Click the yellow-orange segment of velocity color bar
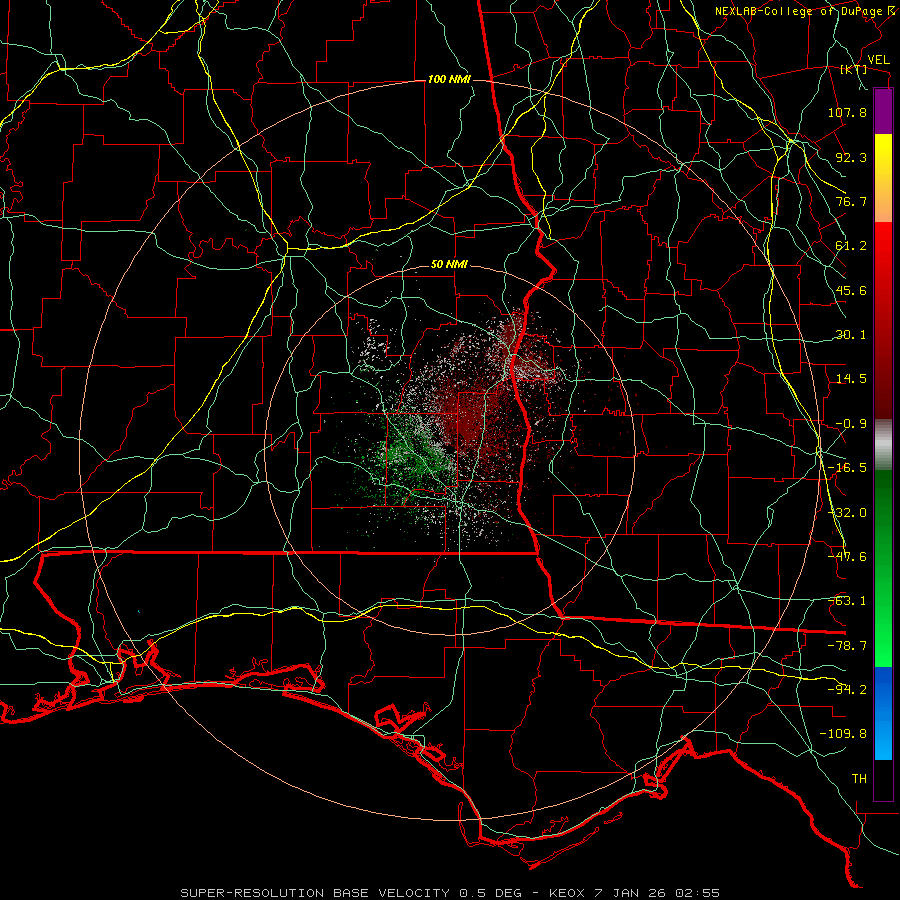The image size is (900, 900). point(883,178)
